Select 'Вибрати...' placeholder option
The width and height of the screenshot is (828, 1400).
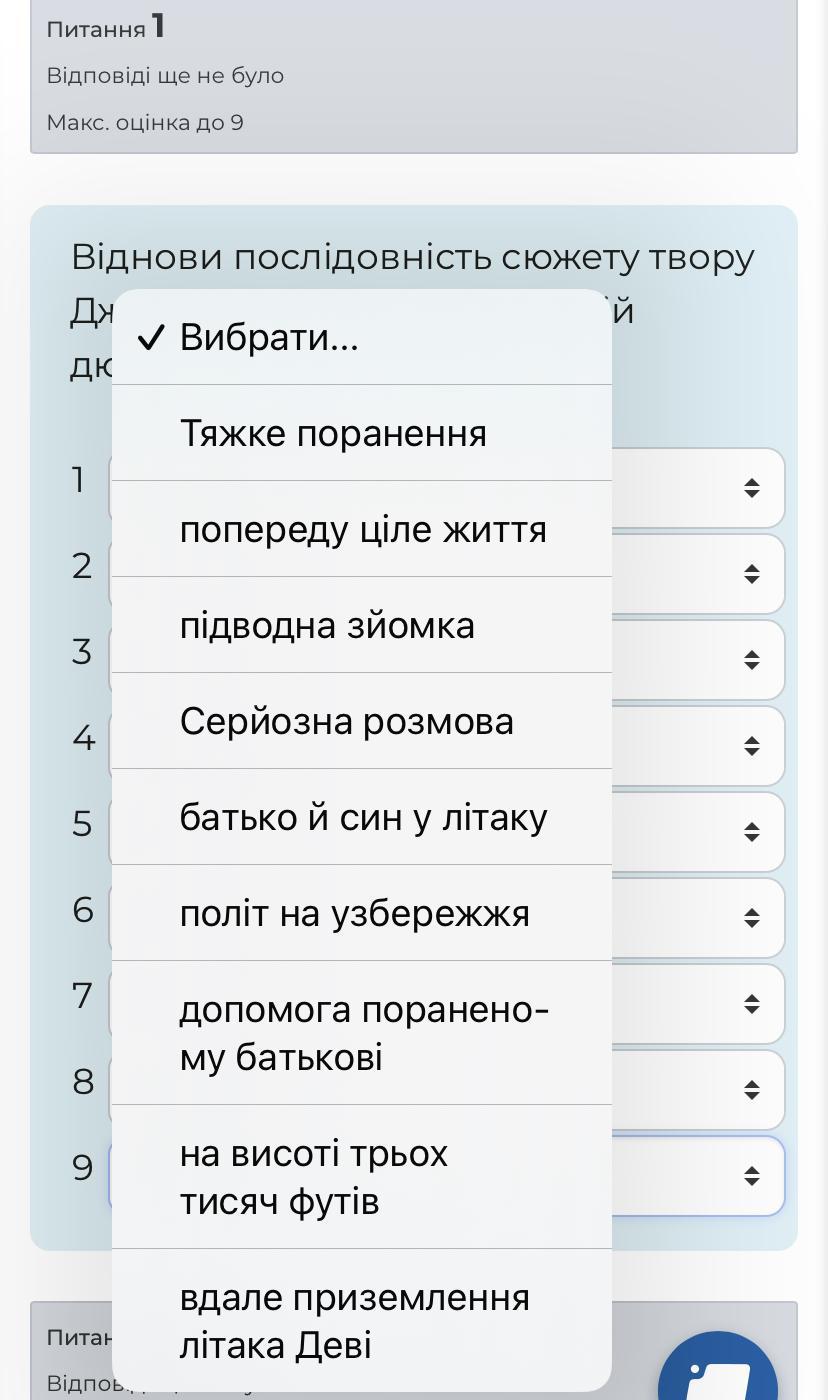click(x=360, y=338)
